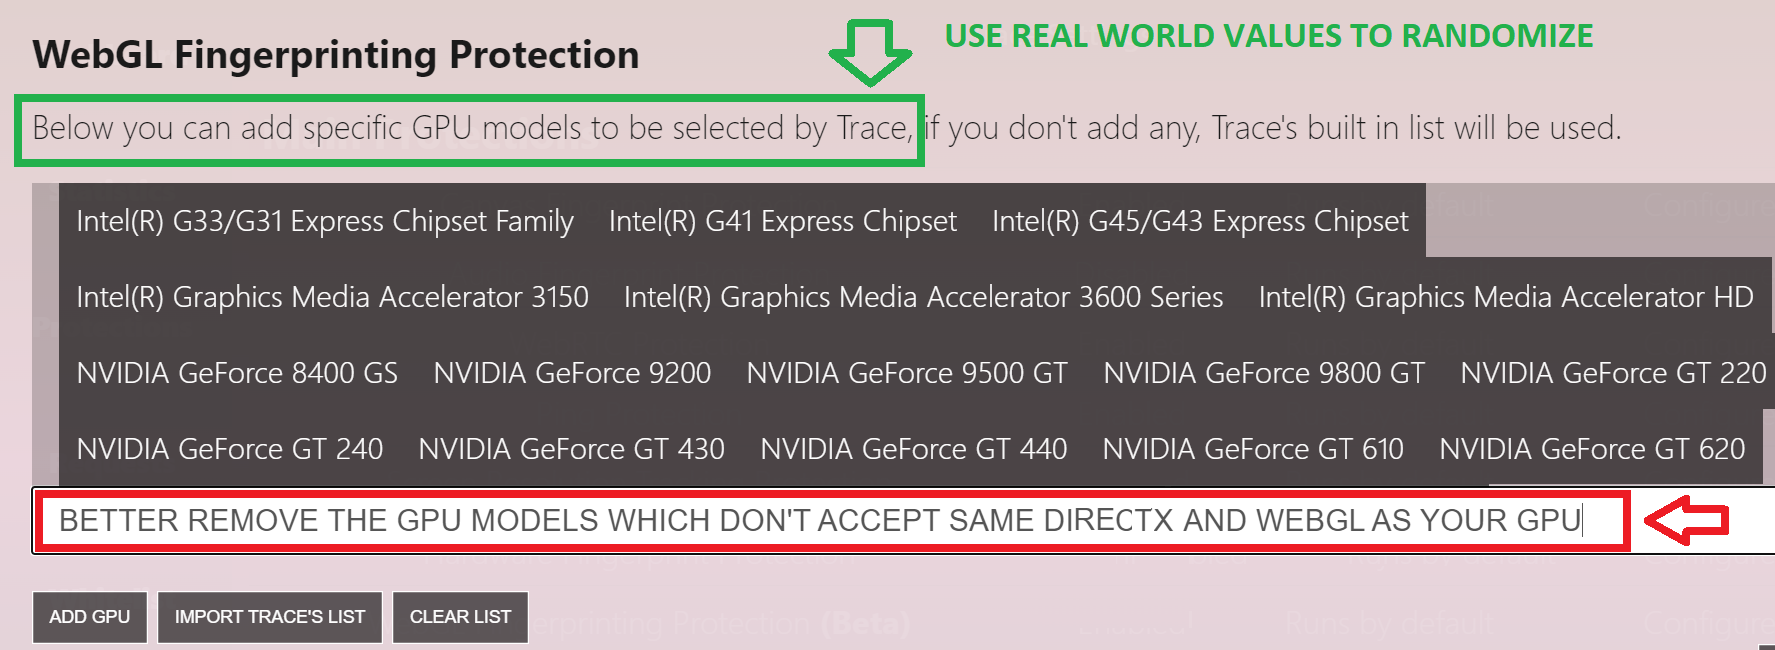Pick the NVIDIA GeForce GT 240 entry

[230, 449]
